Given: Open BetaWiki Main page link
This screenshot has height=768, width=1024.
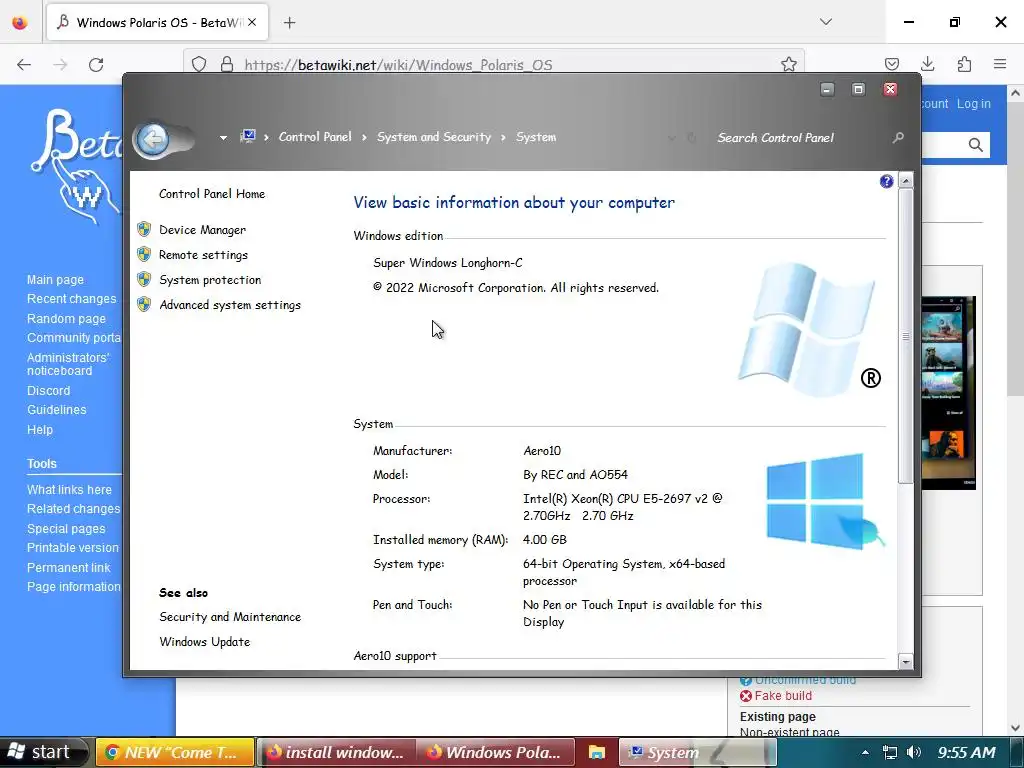Looking at the screenshot, I should (55, 280).
